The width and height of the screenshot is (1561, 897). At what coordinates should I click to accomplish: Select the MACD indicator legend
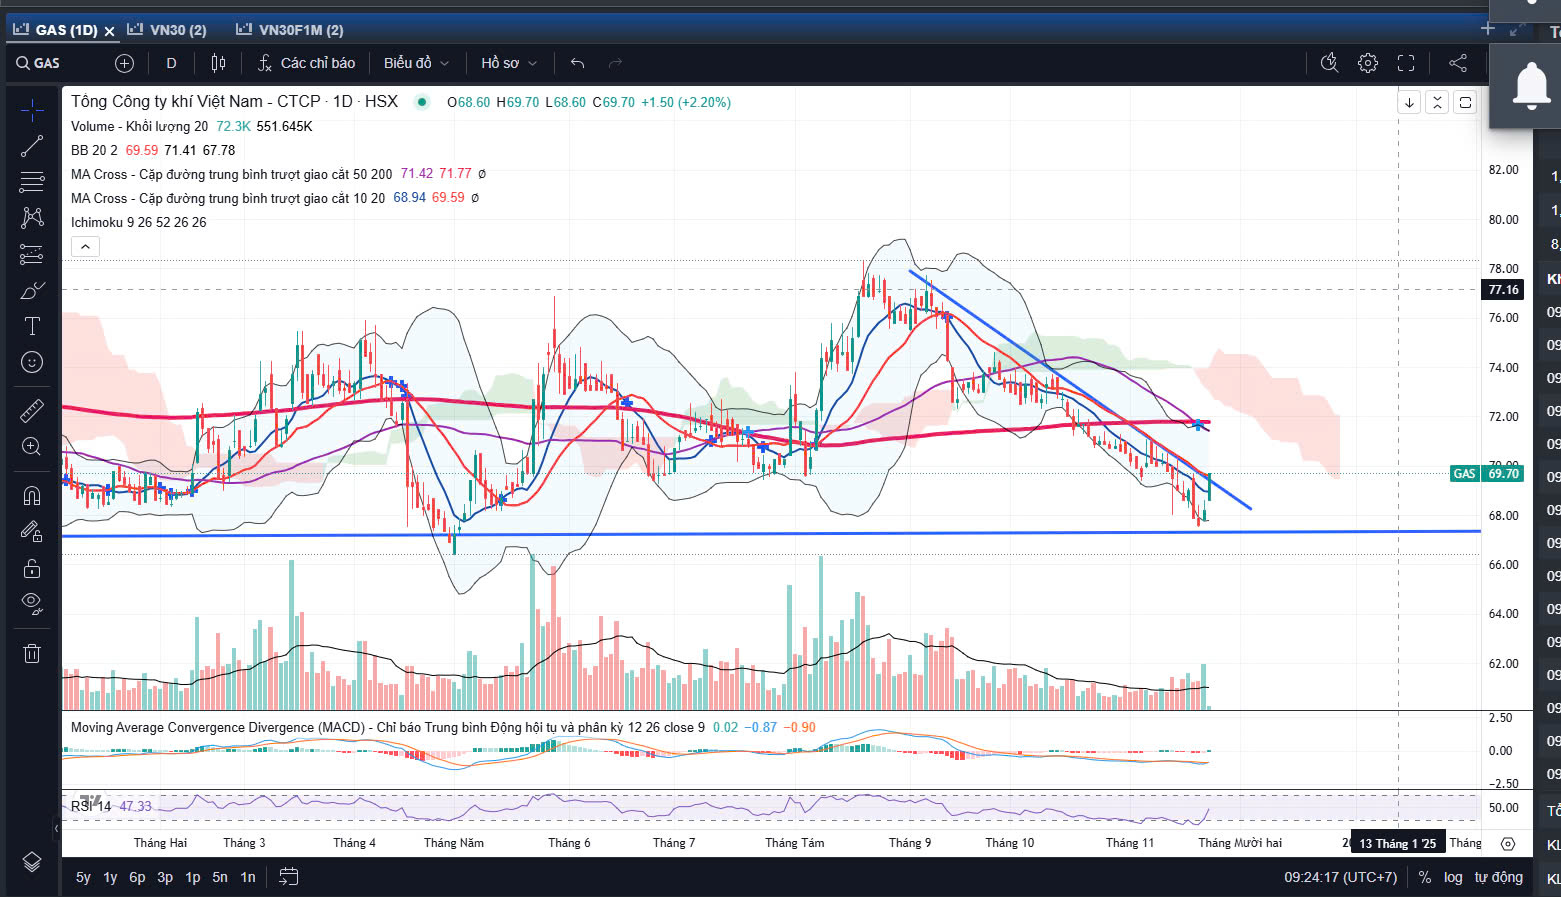tap(387, 727)
